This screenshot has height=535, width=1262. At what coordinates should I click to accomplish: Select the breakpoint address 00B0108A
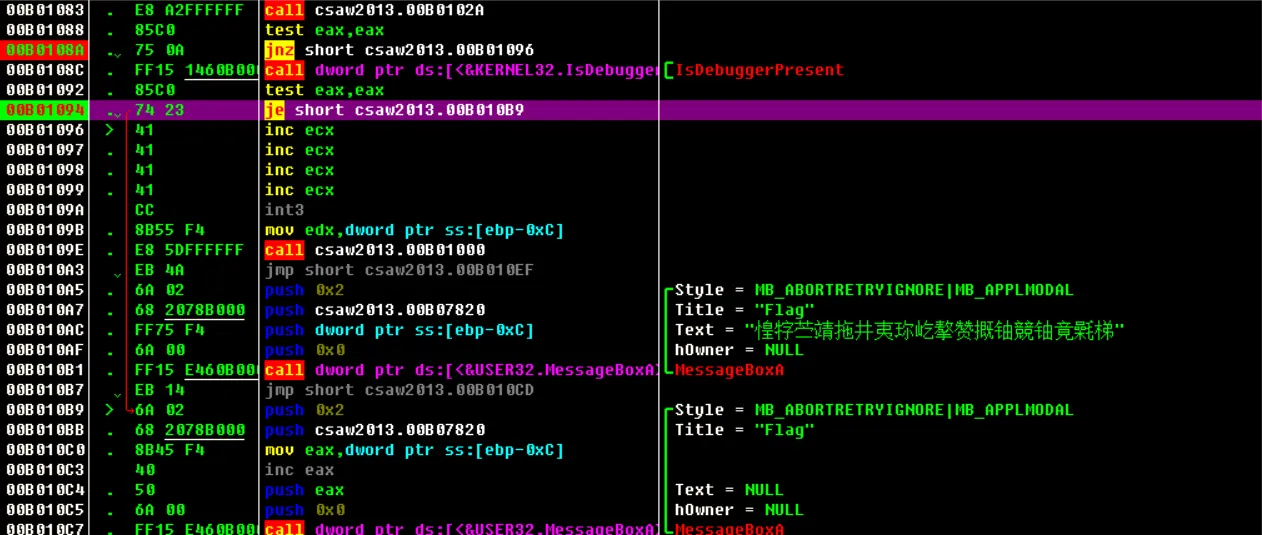tap(45, 50)
